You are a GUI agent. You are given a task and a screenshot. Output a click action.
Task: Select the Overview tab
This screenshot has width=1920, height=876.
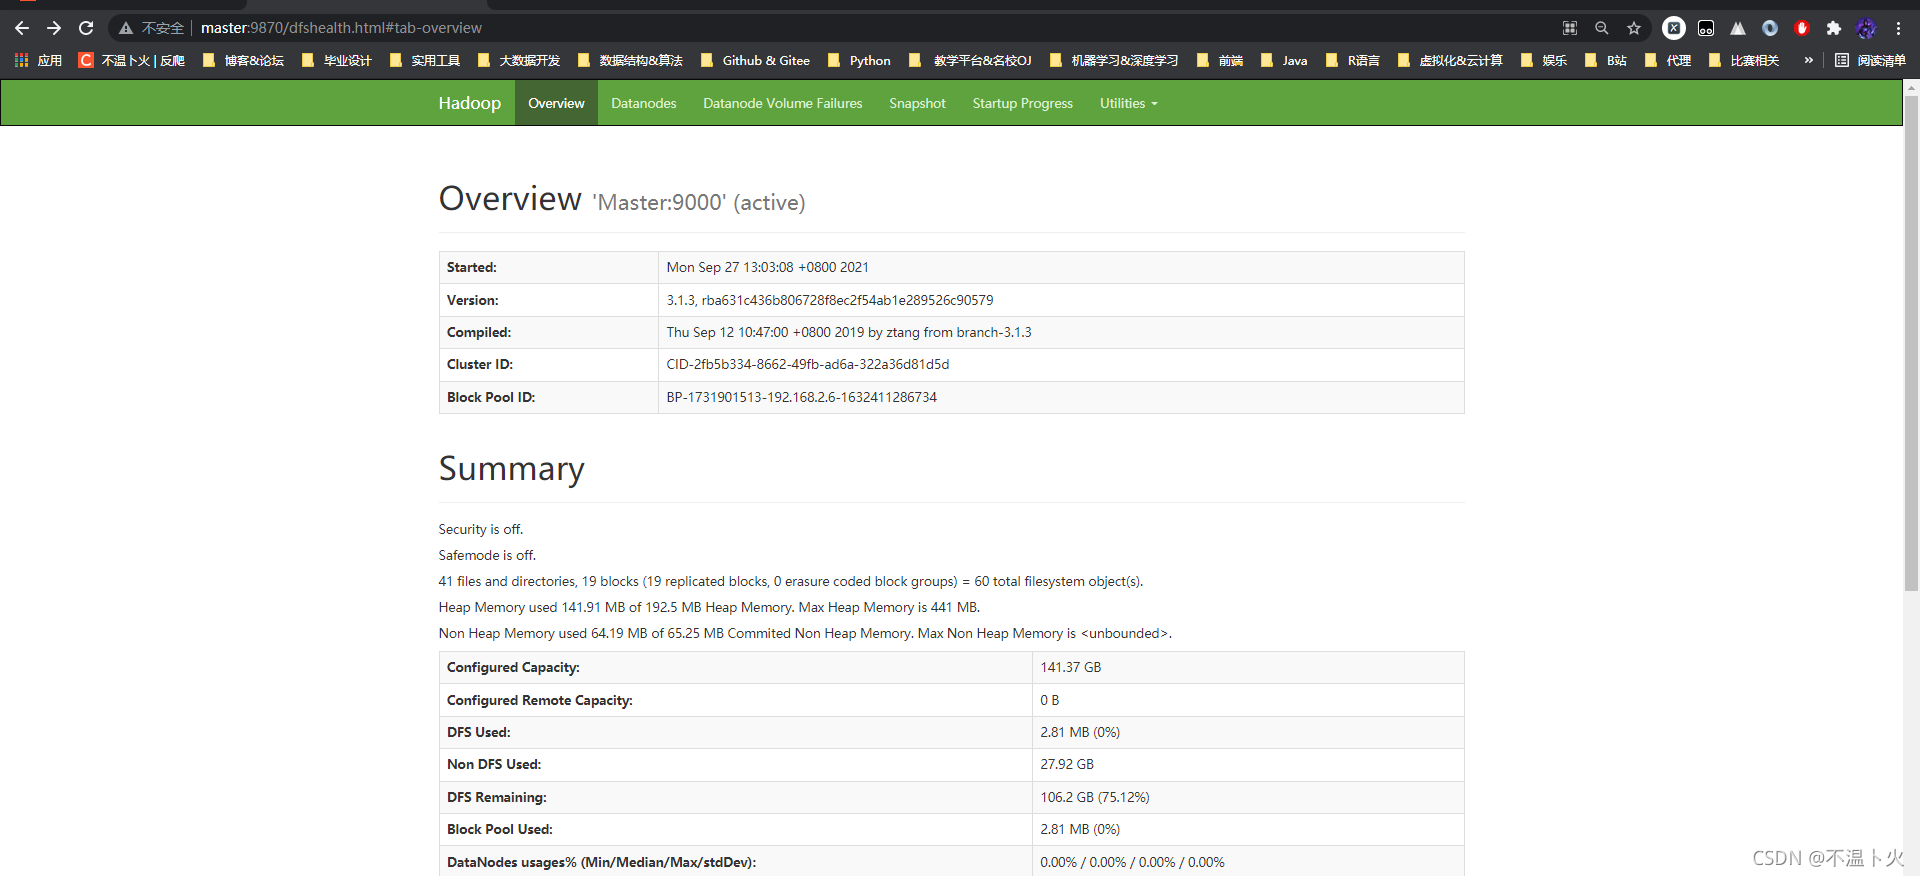tap(556, 103)
